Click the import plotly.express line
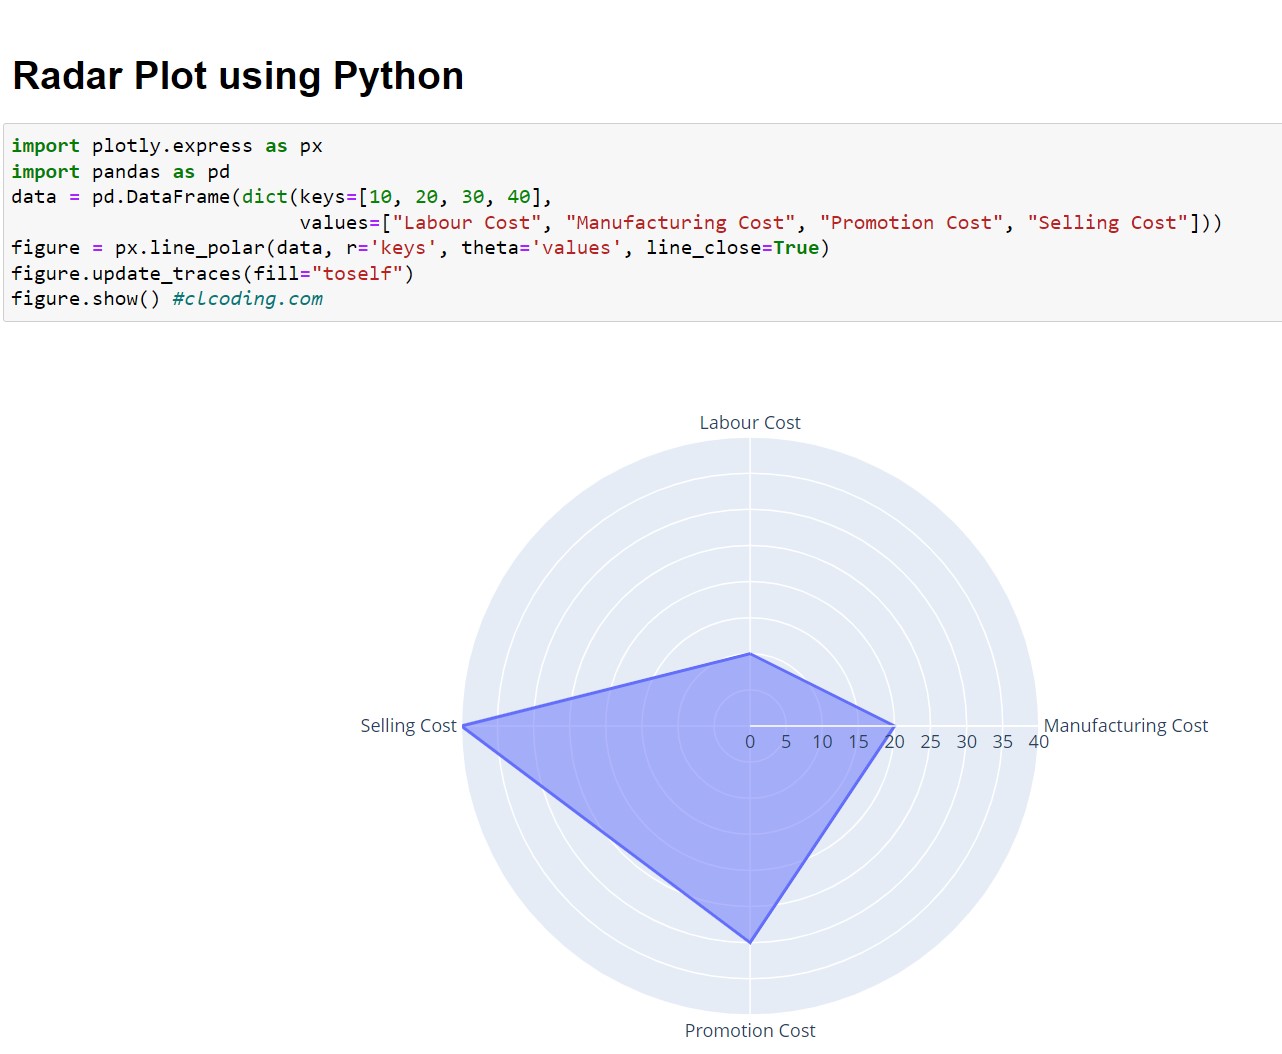 pyautogui.click(x=165, y=145)
